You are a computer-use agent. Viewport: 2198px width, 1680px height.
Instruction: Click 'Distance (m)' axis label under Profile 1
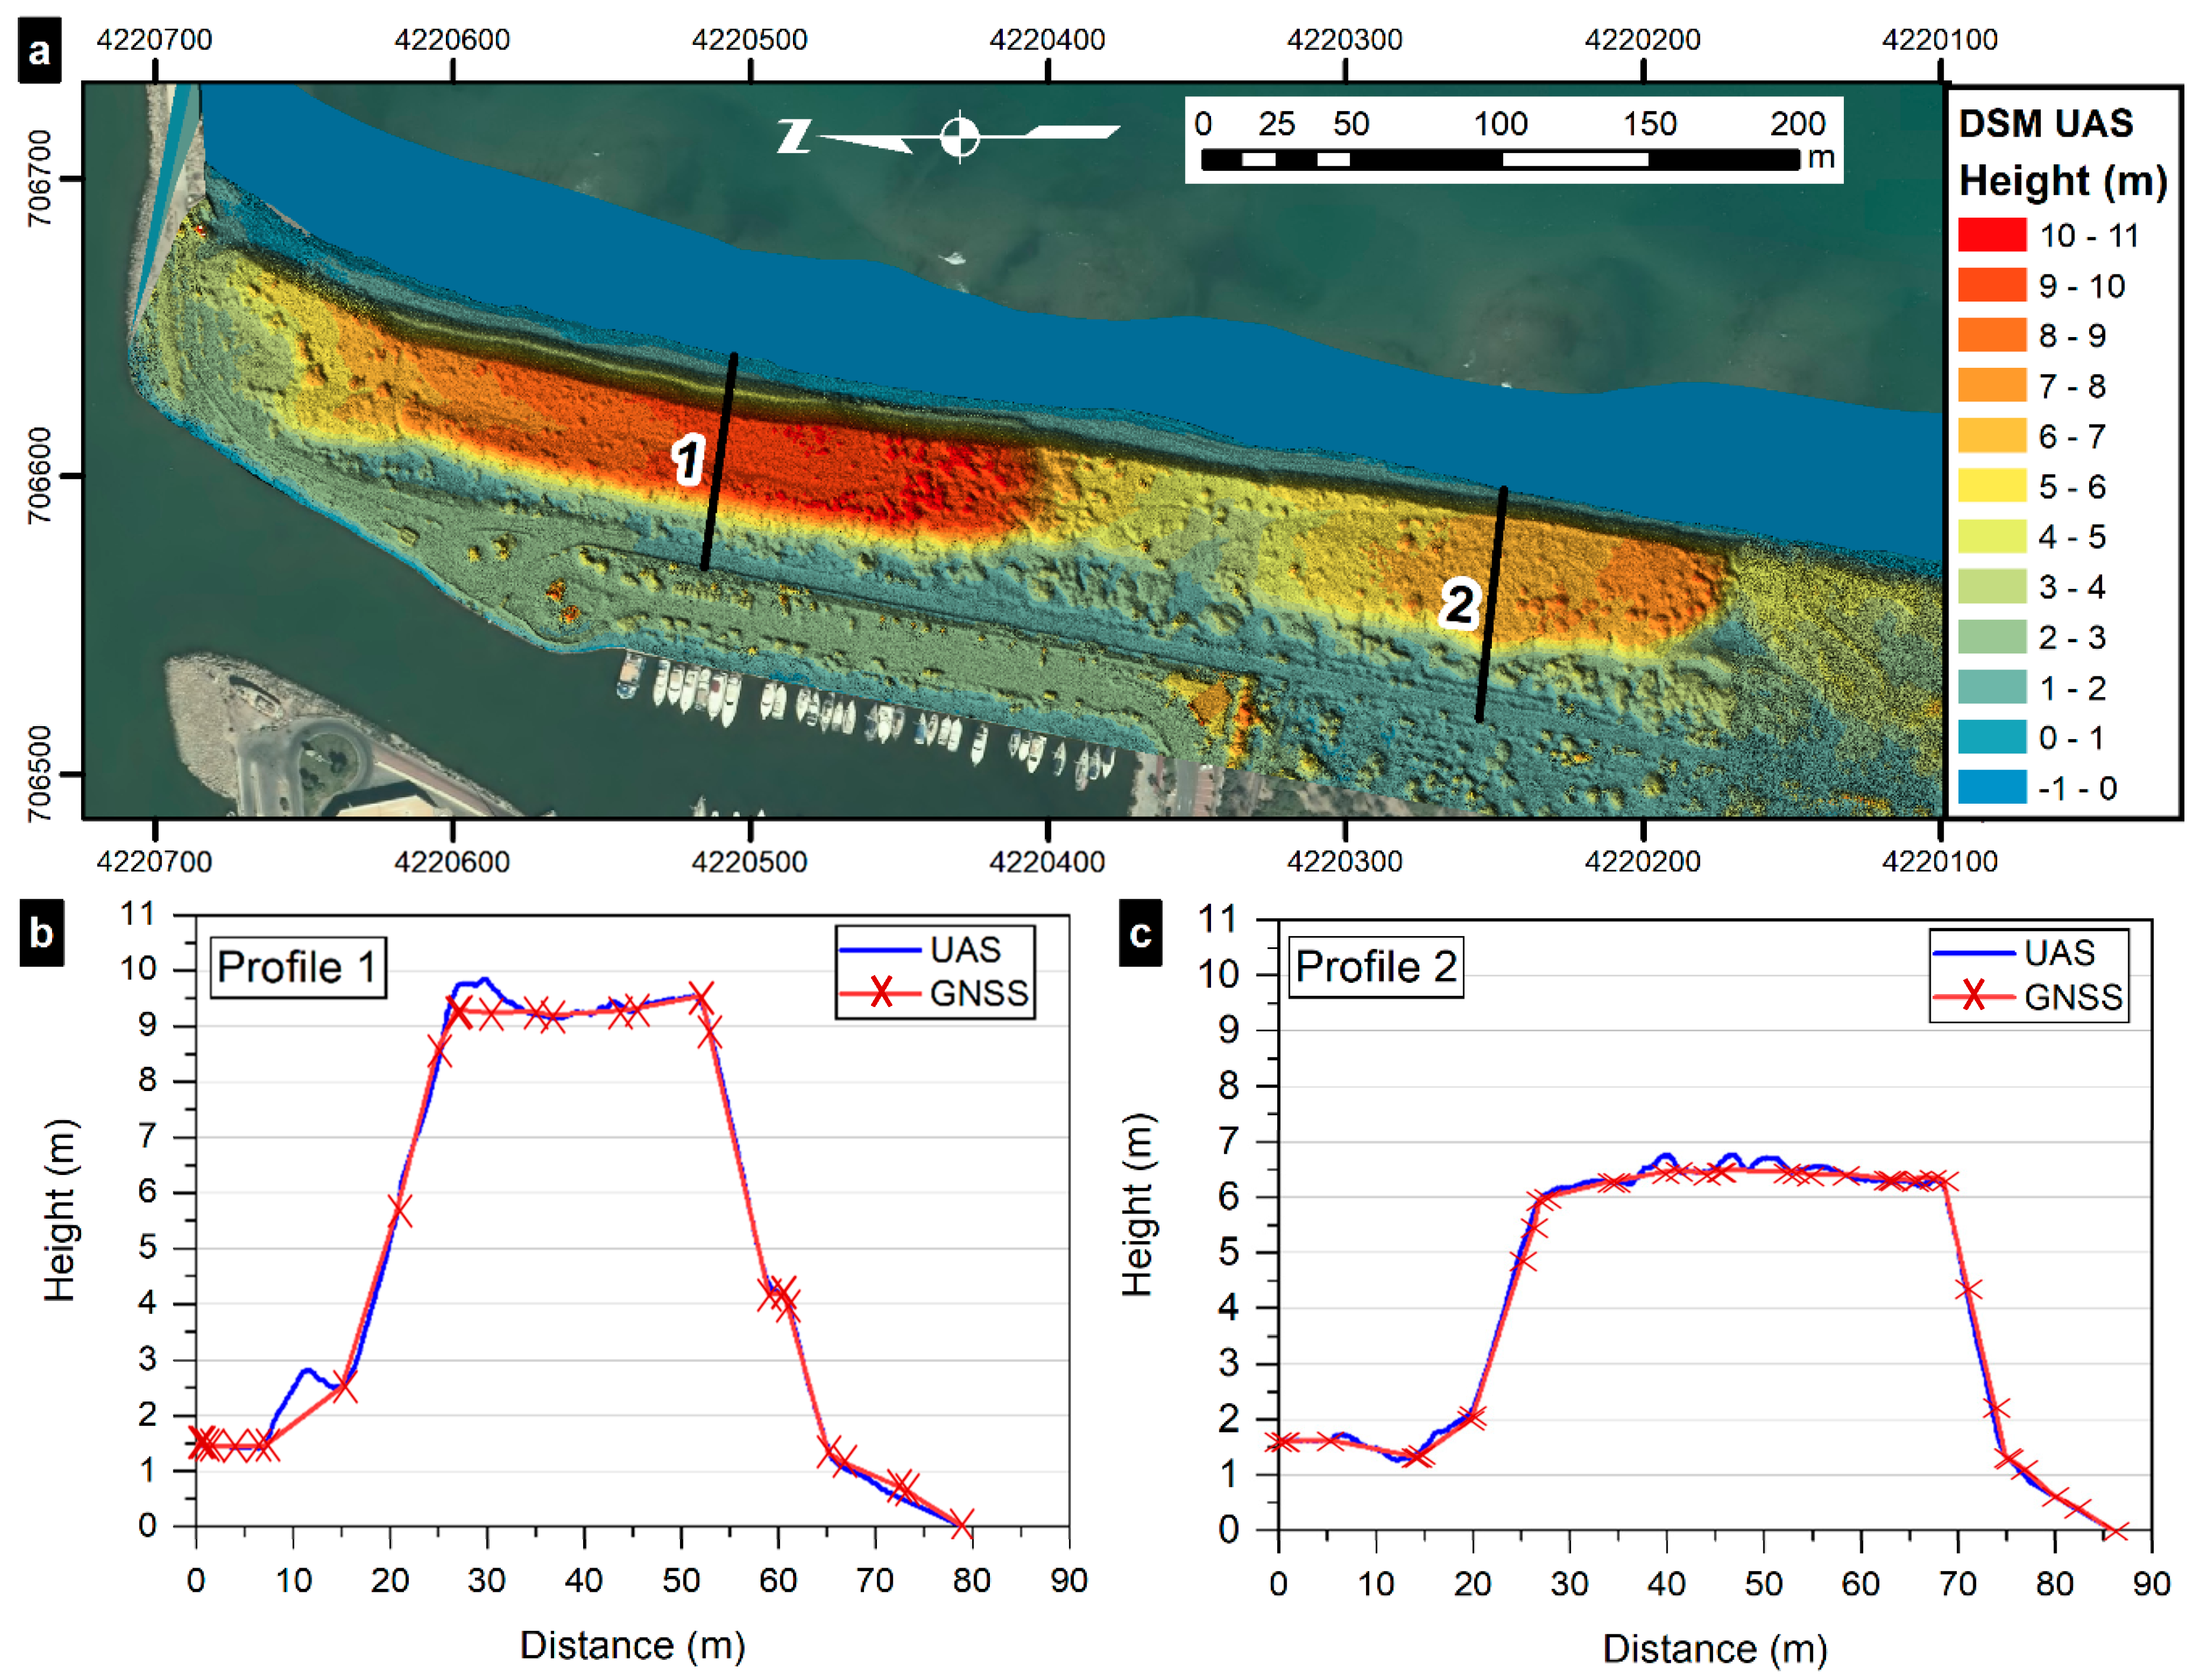[x=633, y=1645]
